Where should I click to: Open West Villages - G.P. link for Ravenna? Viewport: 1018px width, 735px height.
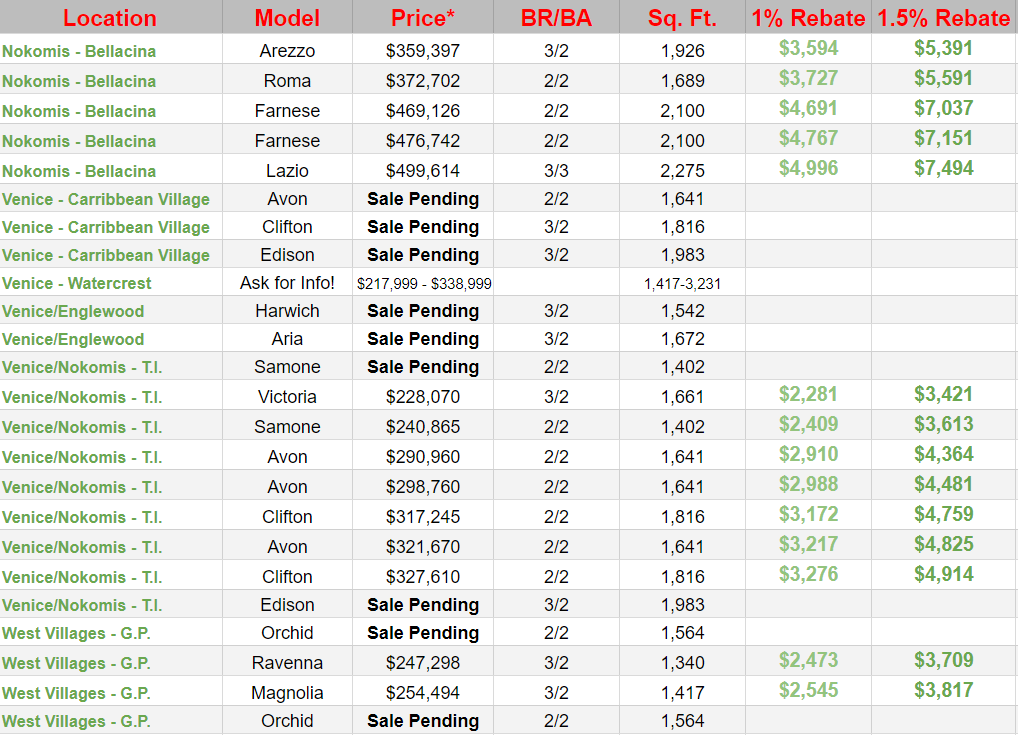[x=76, y=663]
